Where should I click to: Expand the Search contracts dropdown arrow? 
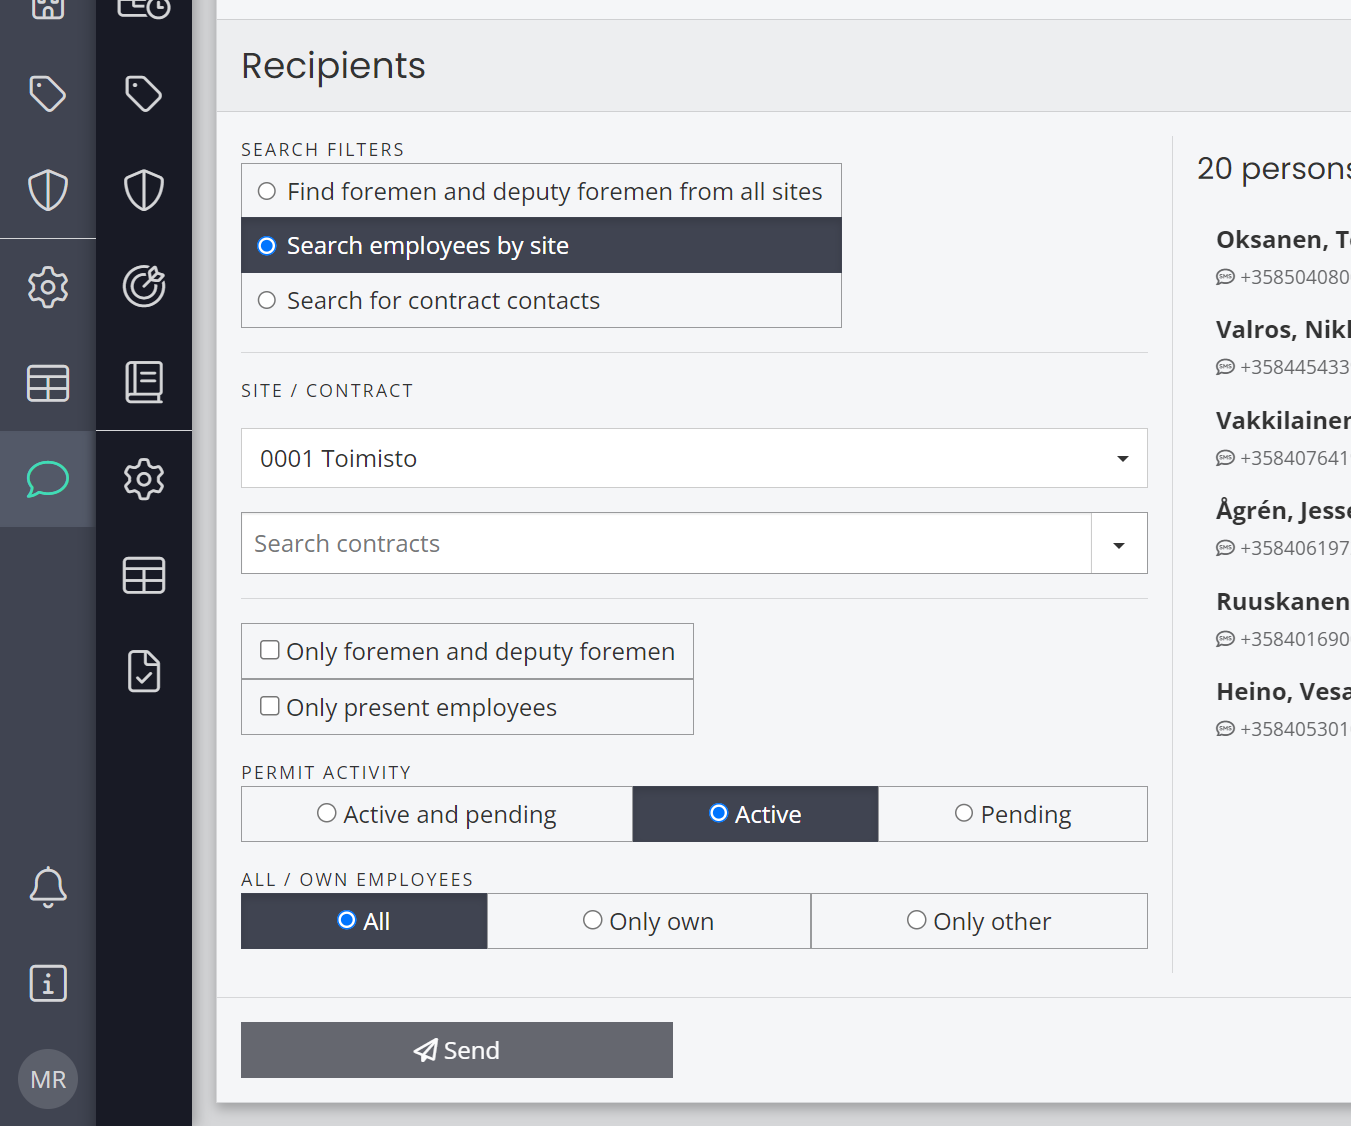click(x=1119, y=544)
